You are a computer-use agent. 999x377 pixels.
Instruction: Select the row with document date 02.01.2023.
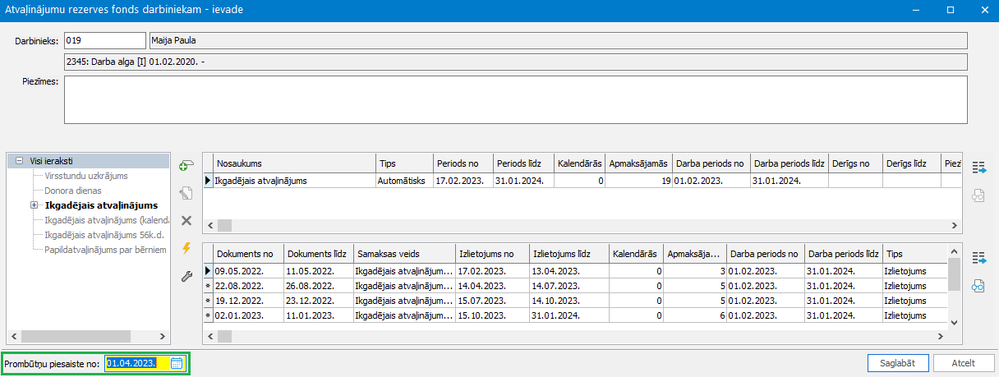click(x=575, y=315)
